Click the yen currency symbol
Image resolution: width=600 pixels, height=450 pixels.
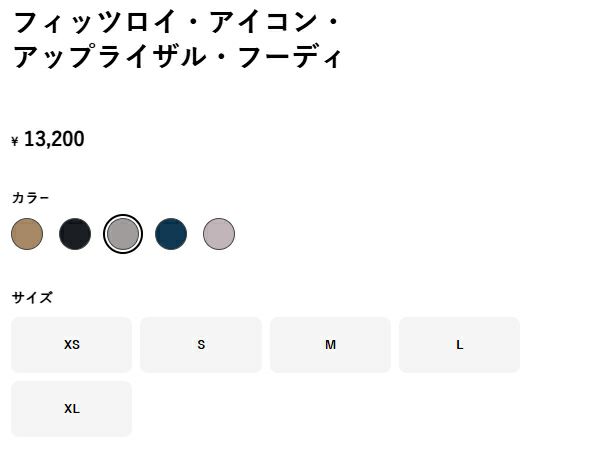[x=15, y=141]
